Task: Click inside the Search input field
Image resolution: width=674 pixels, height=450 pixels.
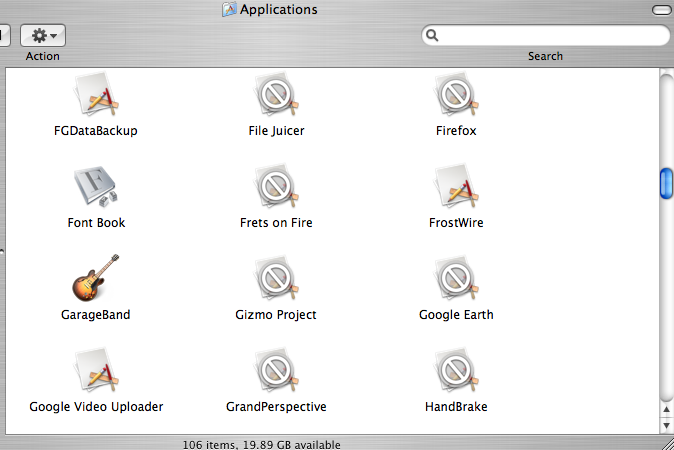Action: (546, 35)
